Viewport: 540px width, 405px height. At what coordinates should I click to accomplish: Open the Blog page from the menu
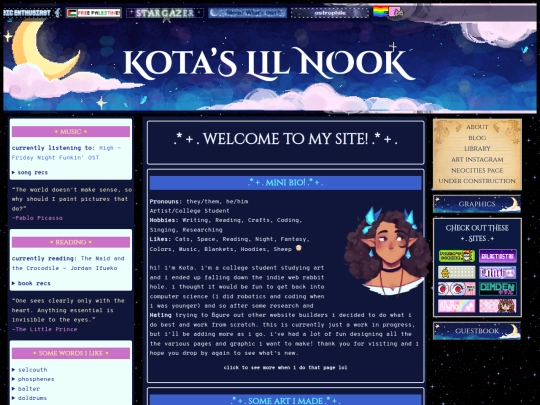[x=477, y=138]
